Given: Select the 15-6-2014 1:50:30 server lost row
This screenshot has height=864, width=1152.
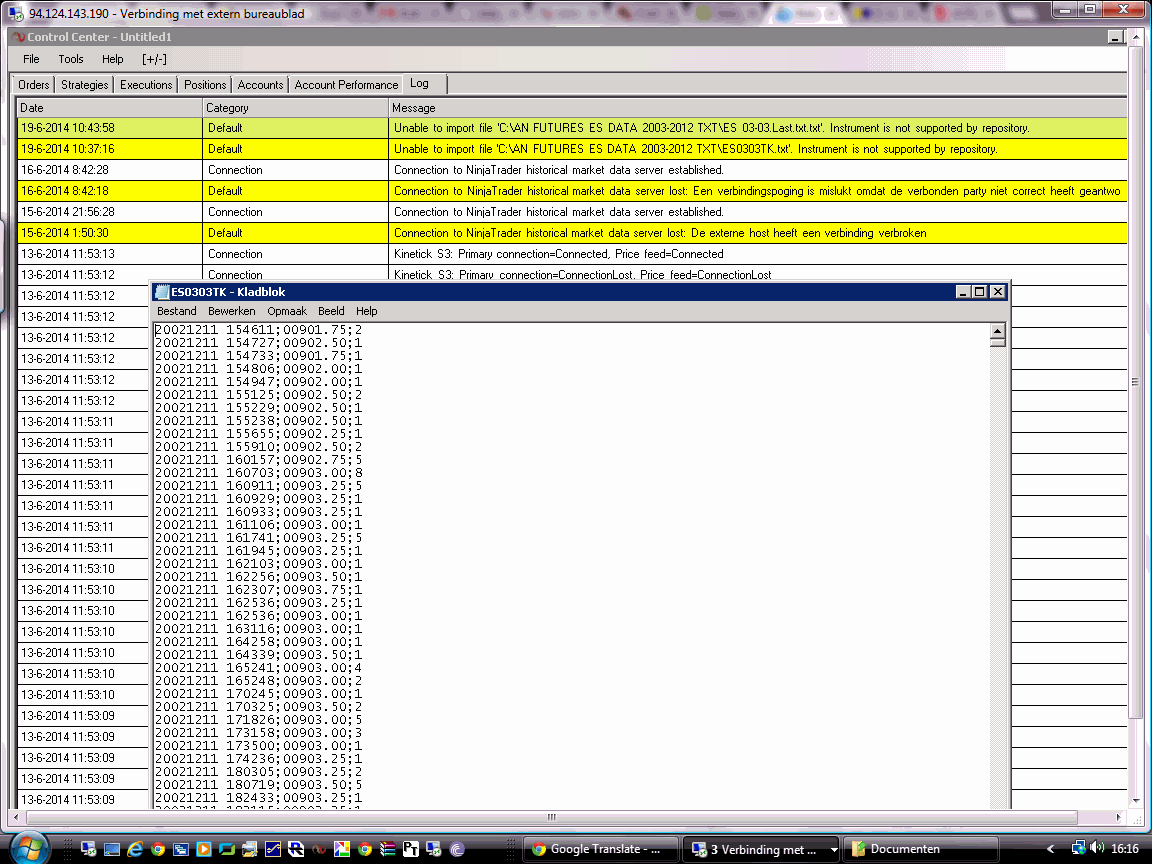Looking at the screenshot, I should click(572, 233).
